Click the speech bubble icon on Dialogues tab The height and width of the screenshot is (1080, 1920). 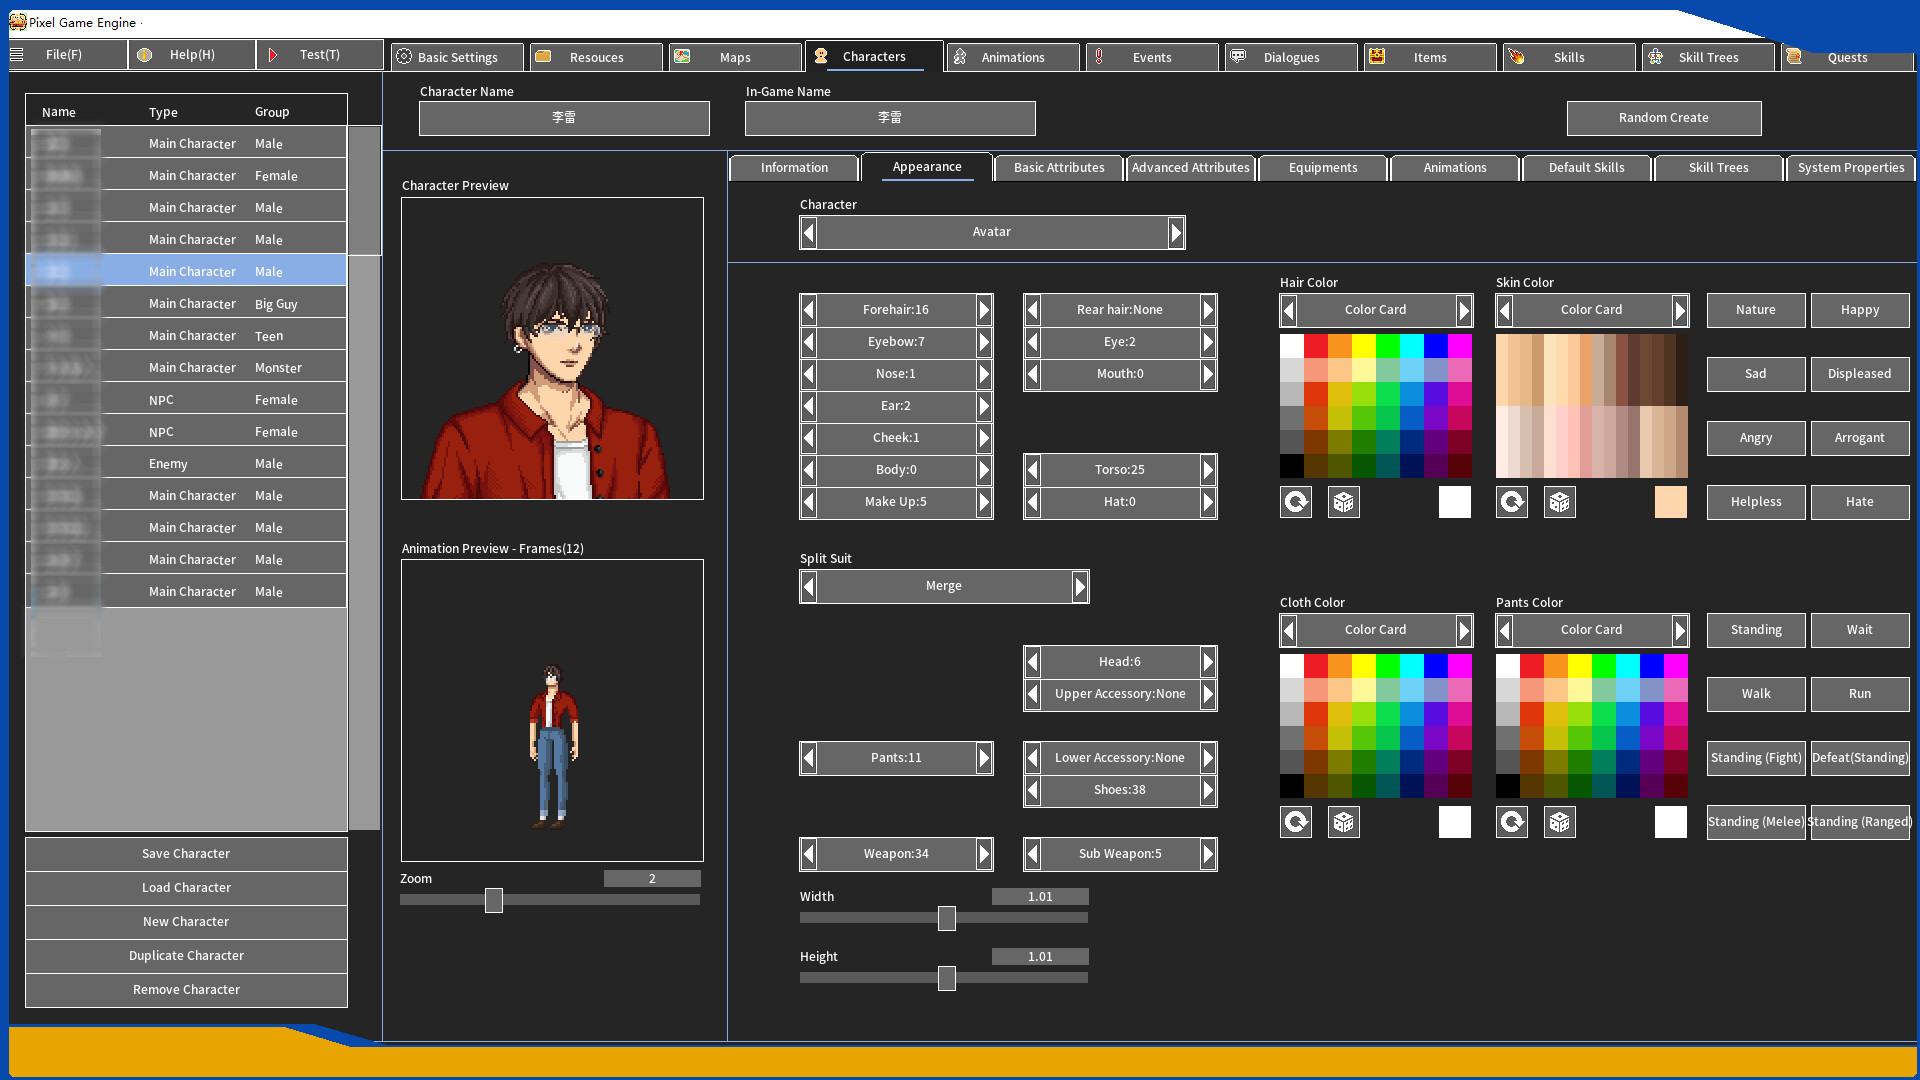(x=1239, y=57)
